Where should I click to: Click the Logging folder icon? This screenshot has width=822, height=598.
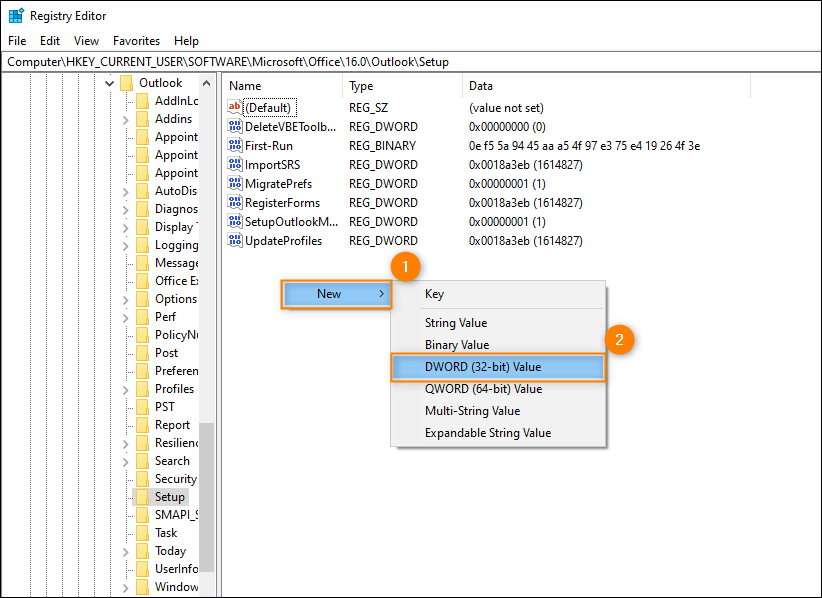pyautogui.click(x=142, y=245)
